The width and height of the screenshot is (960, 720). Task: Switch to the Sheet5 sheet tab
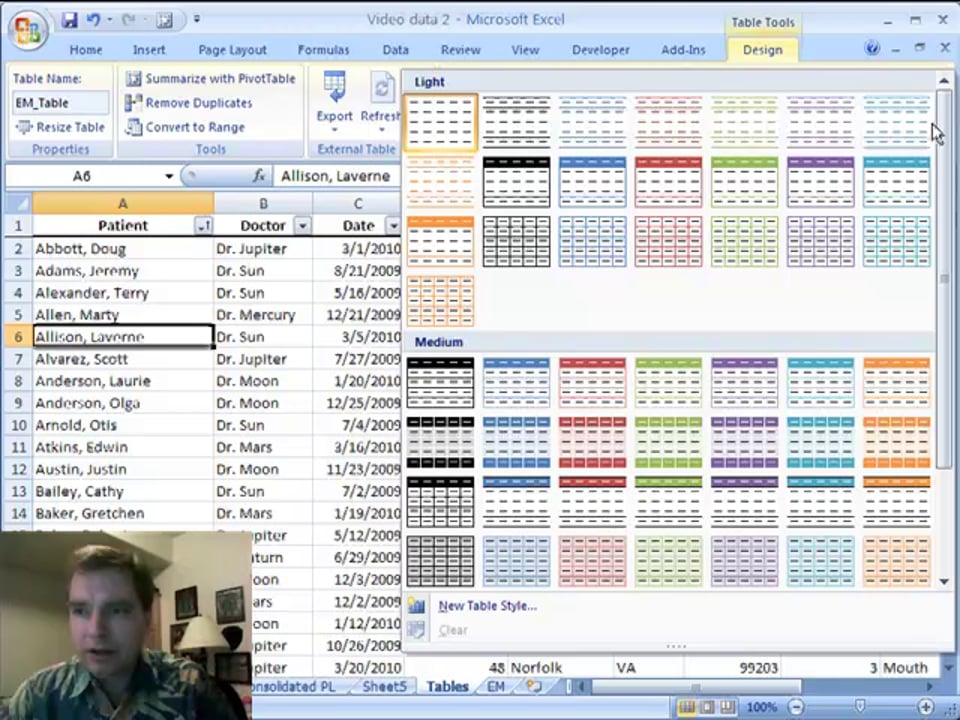384,686
